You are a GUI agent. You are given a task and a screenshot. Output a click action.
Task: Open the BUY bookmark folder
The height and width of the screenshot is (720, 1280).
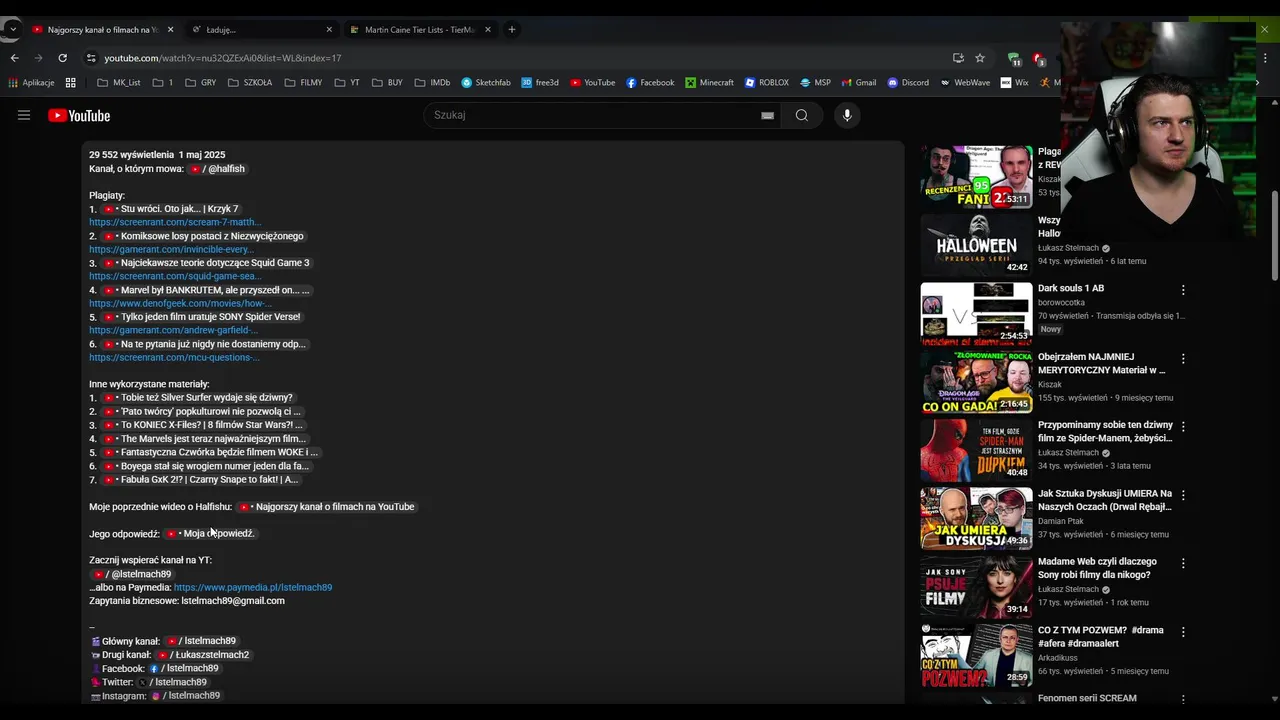coord(386,83)
